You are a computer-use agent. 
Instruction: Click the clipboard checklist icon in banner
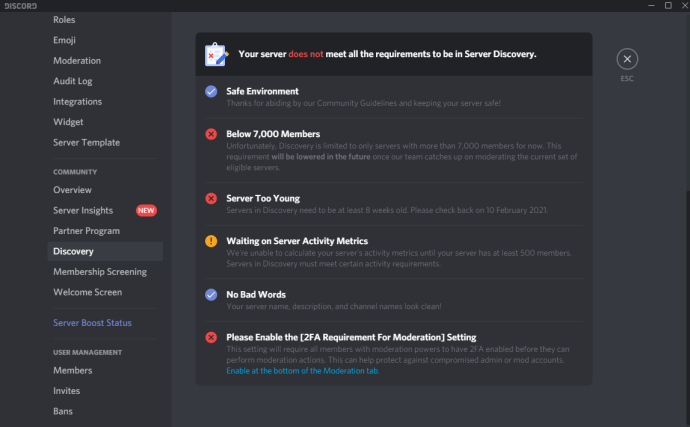[217, 54]
